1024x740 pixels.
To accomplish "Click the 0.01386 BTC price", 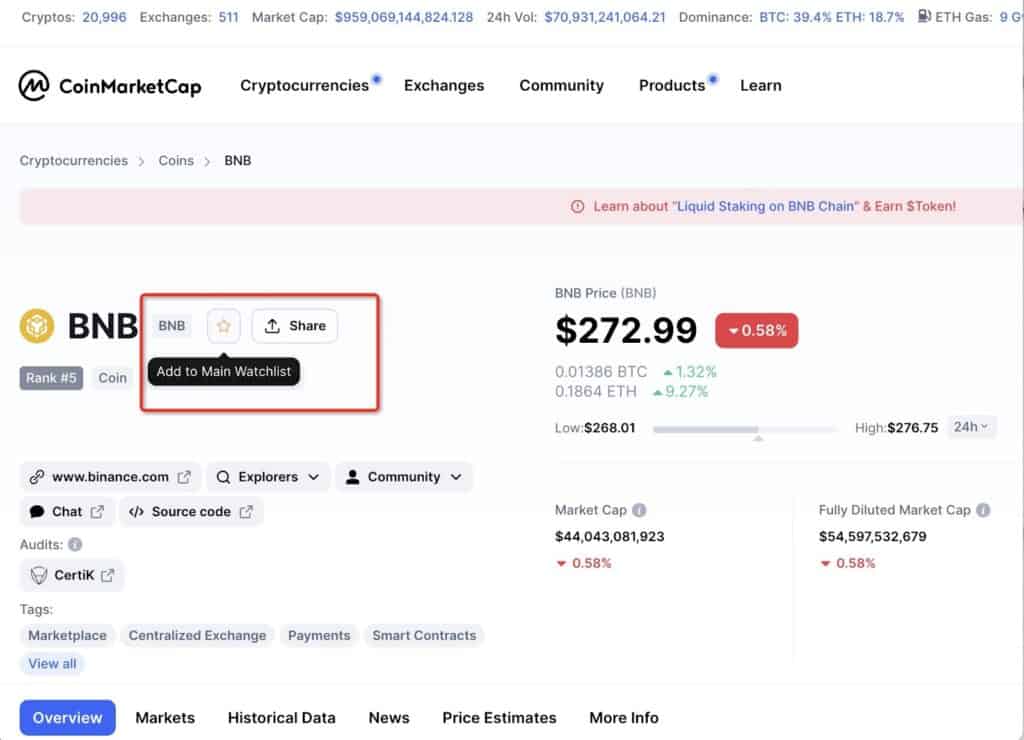I will click(601, 372).
